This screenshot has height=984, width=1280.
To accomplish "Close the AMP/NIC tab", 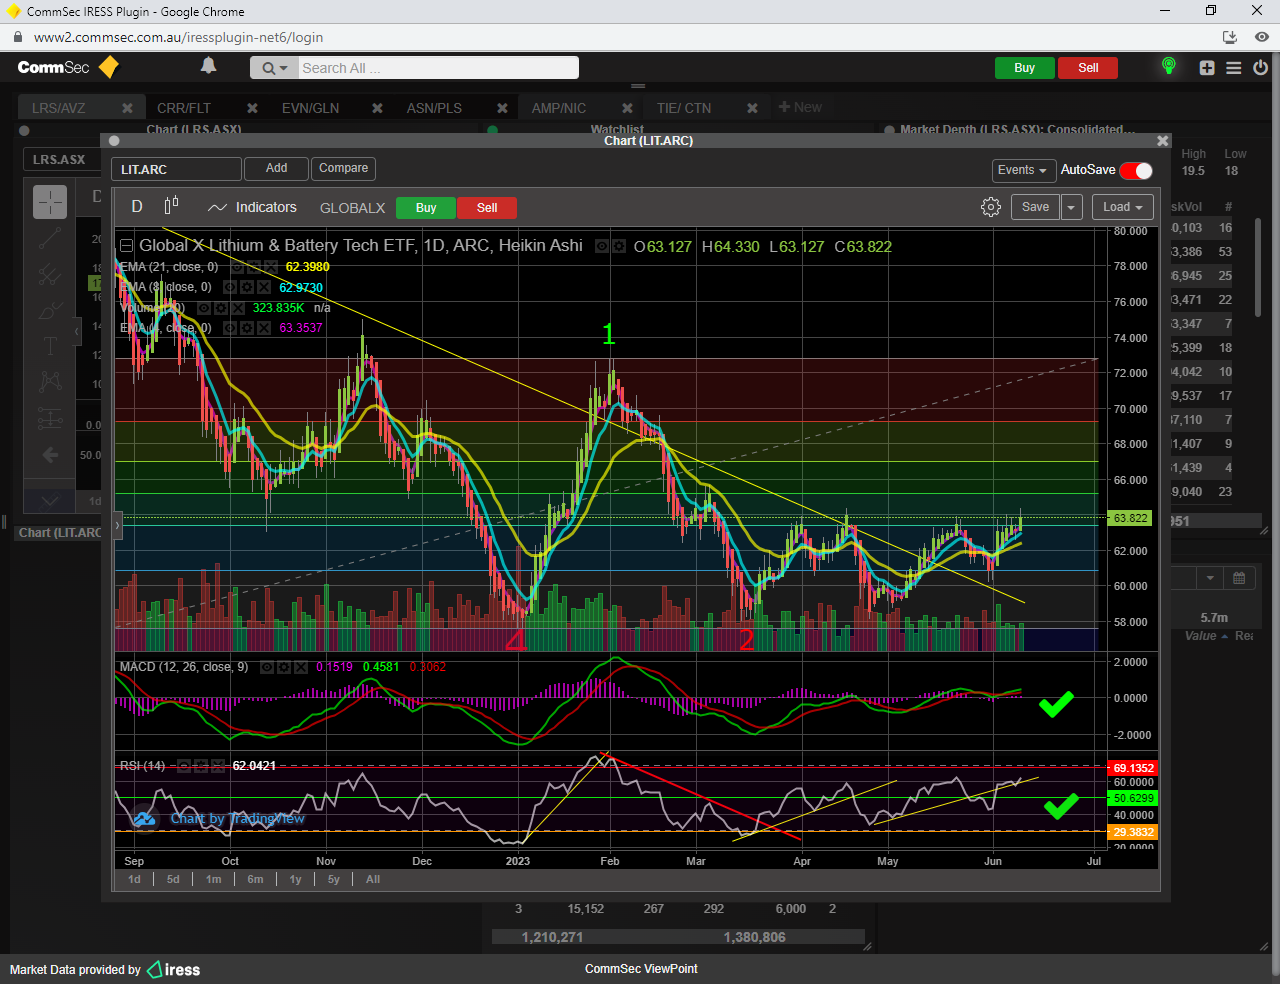I will [627, 108].
